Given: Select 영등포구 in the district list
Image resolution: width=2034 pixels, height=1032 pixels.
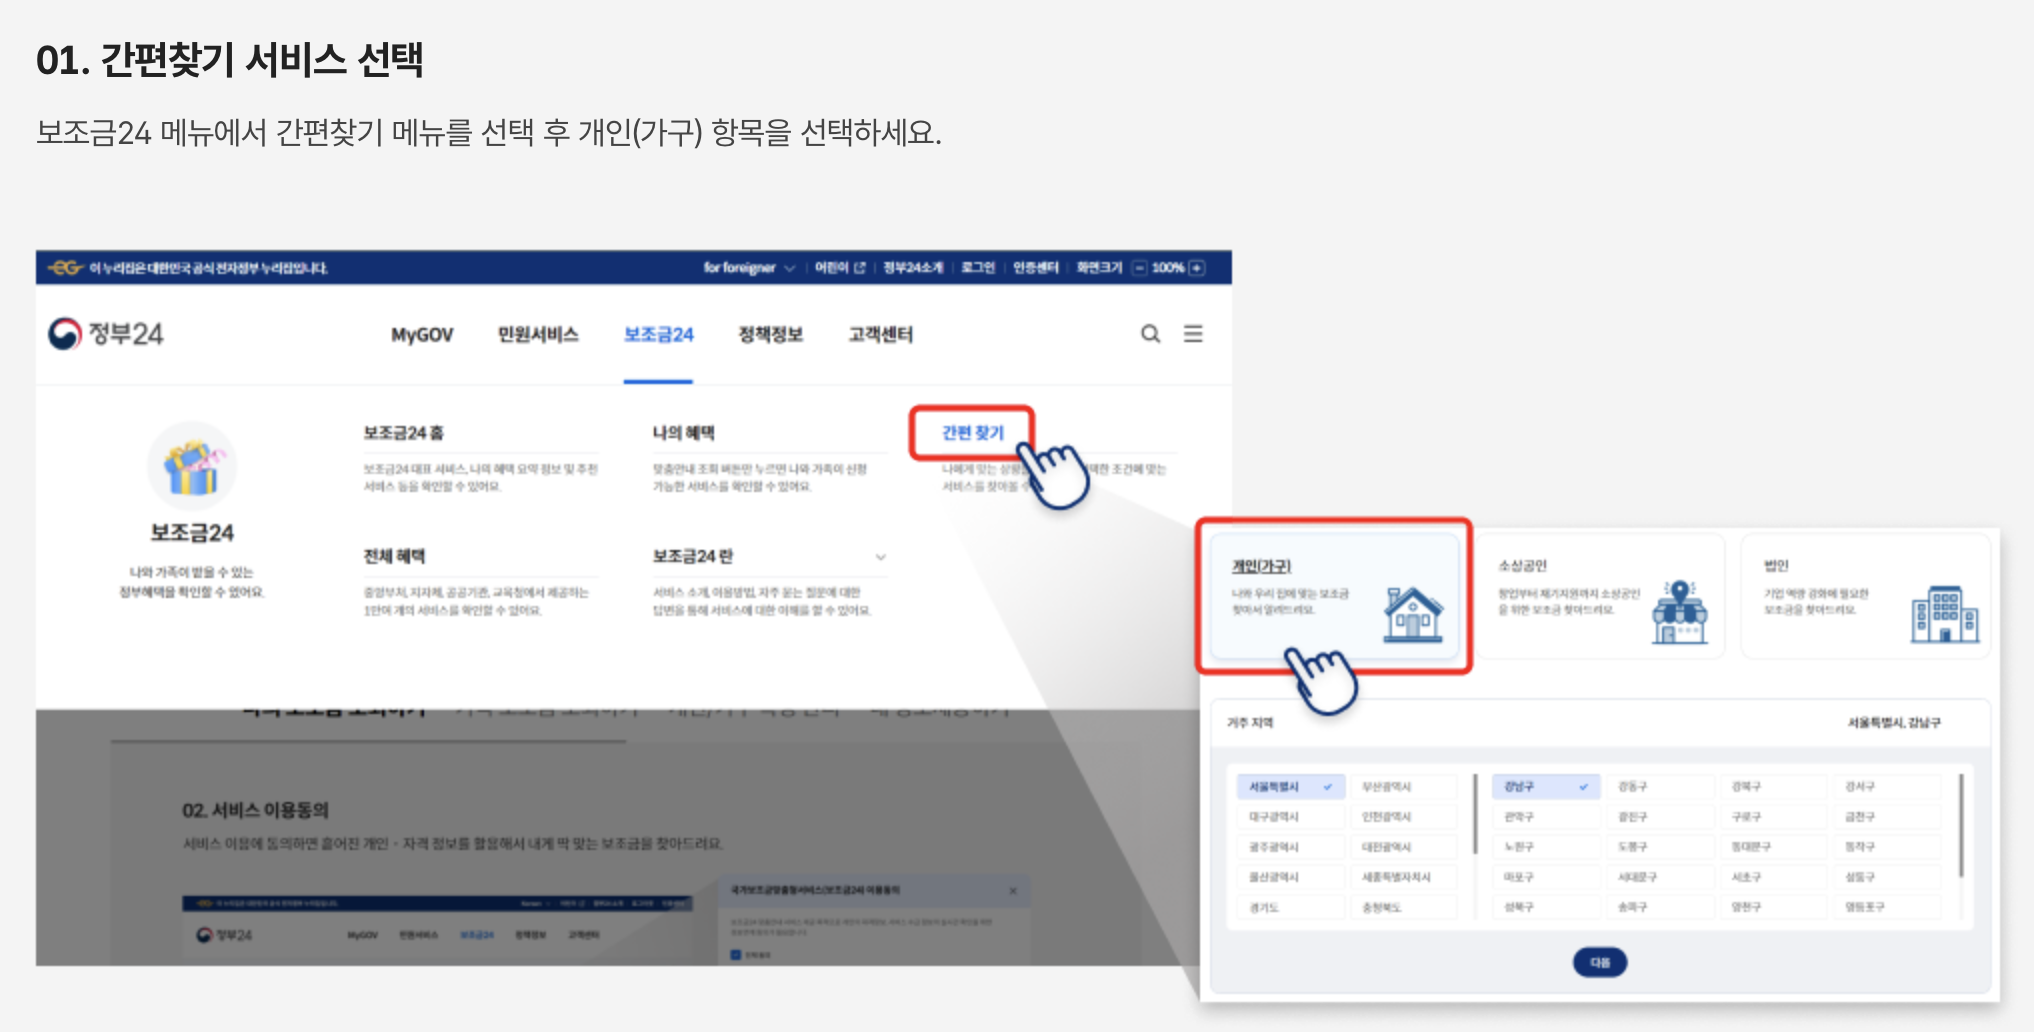Looking at the screenshot, I should click(1888, 907).
